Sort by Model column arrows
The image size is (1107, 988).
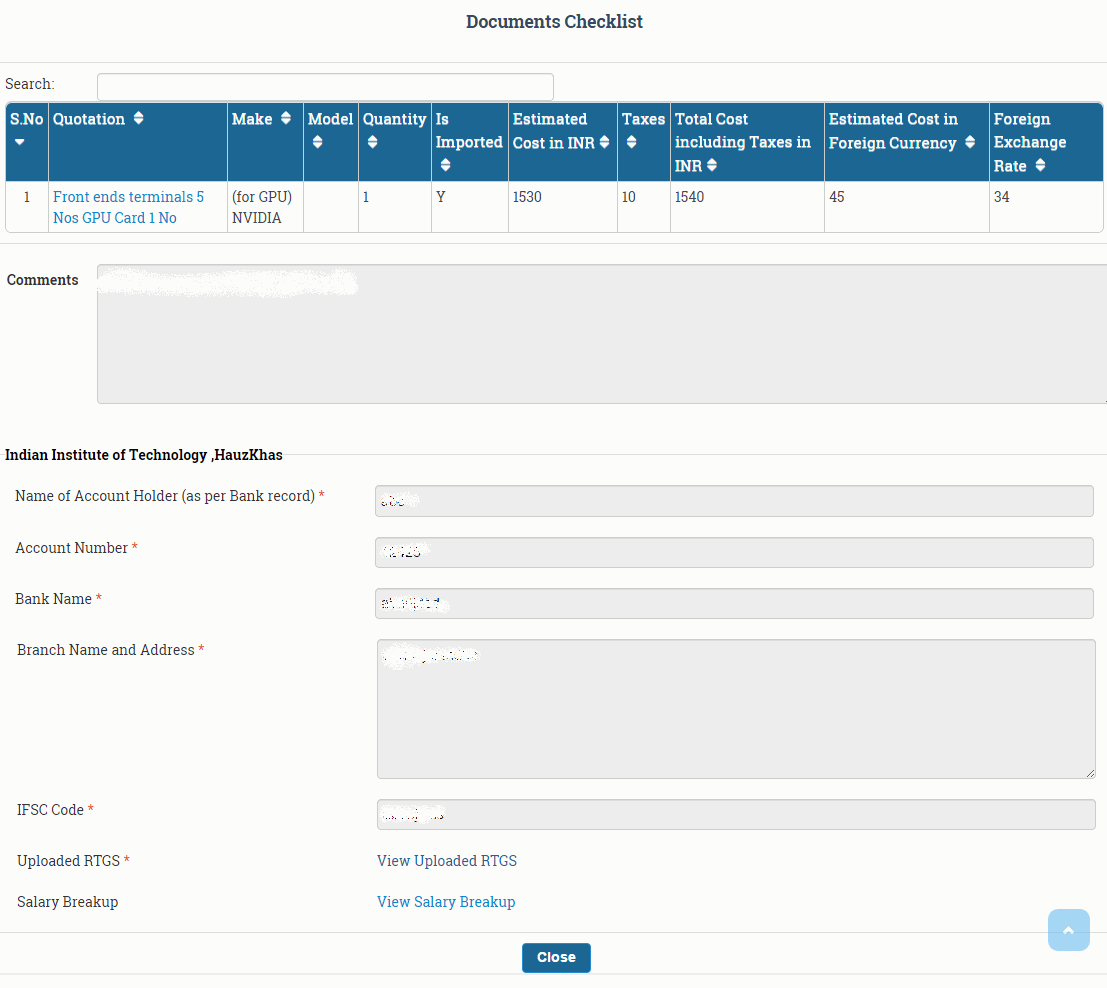pyautogui.click(x=317, y=143)
